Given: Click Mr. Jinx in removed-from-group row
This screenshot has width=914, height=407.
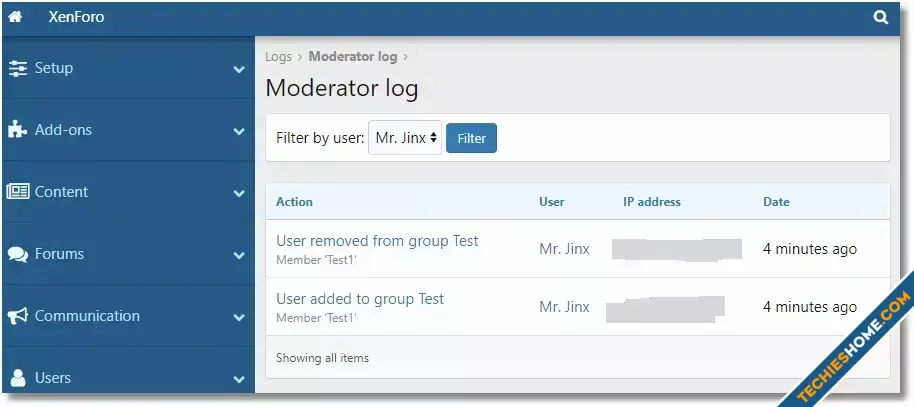Looking at the screenshot, I should [564, 249].
